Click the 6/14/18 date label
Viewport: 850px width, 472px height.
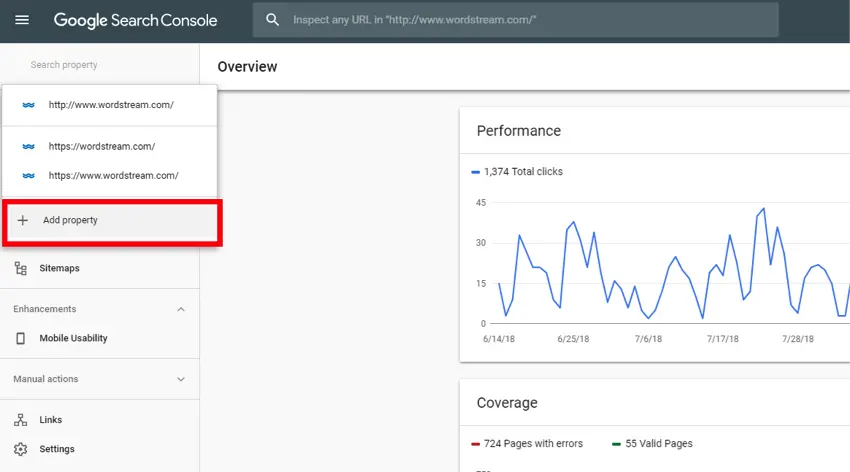(499, 339)
